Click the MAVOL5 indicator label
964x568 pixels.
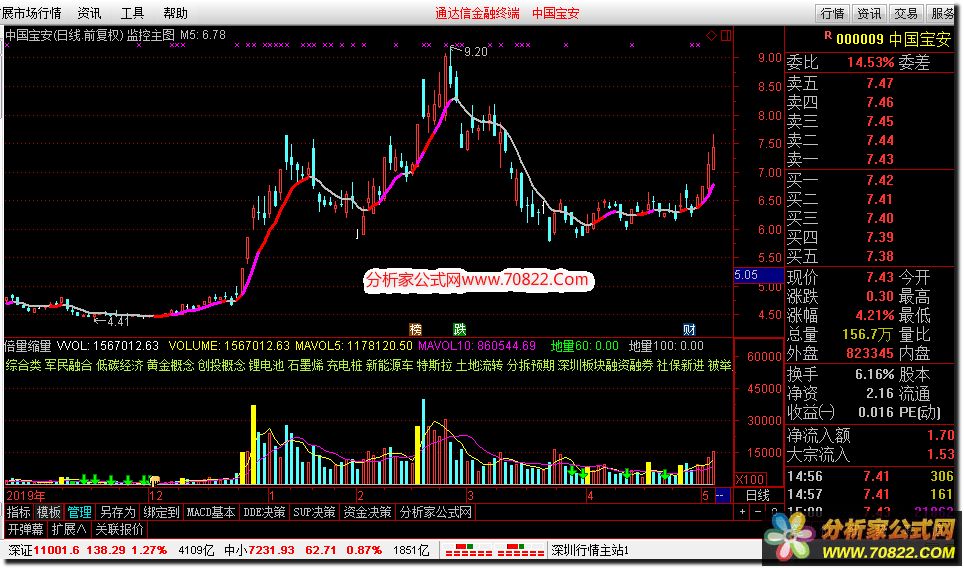354,346
